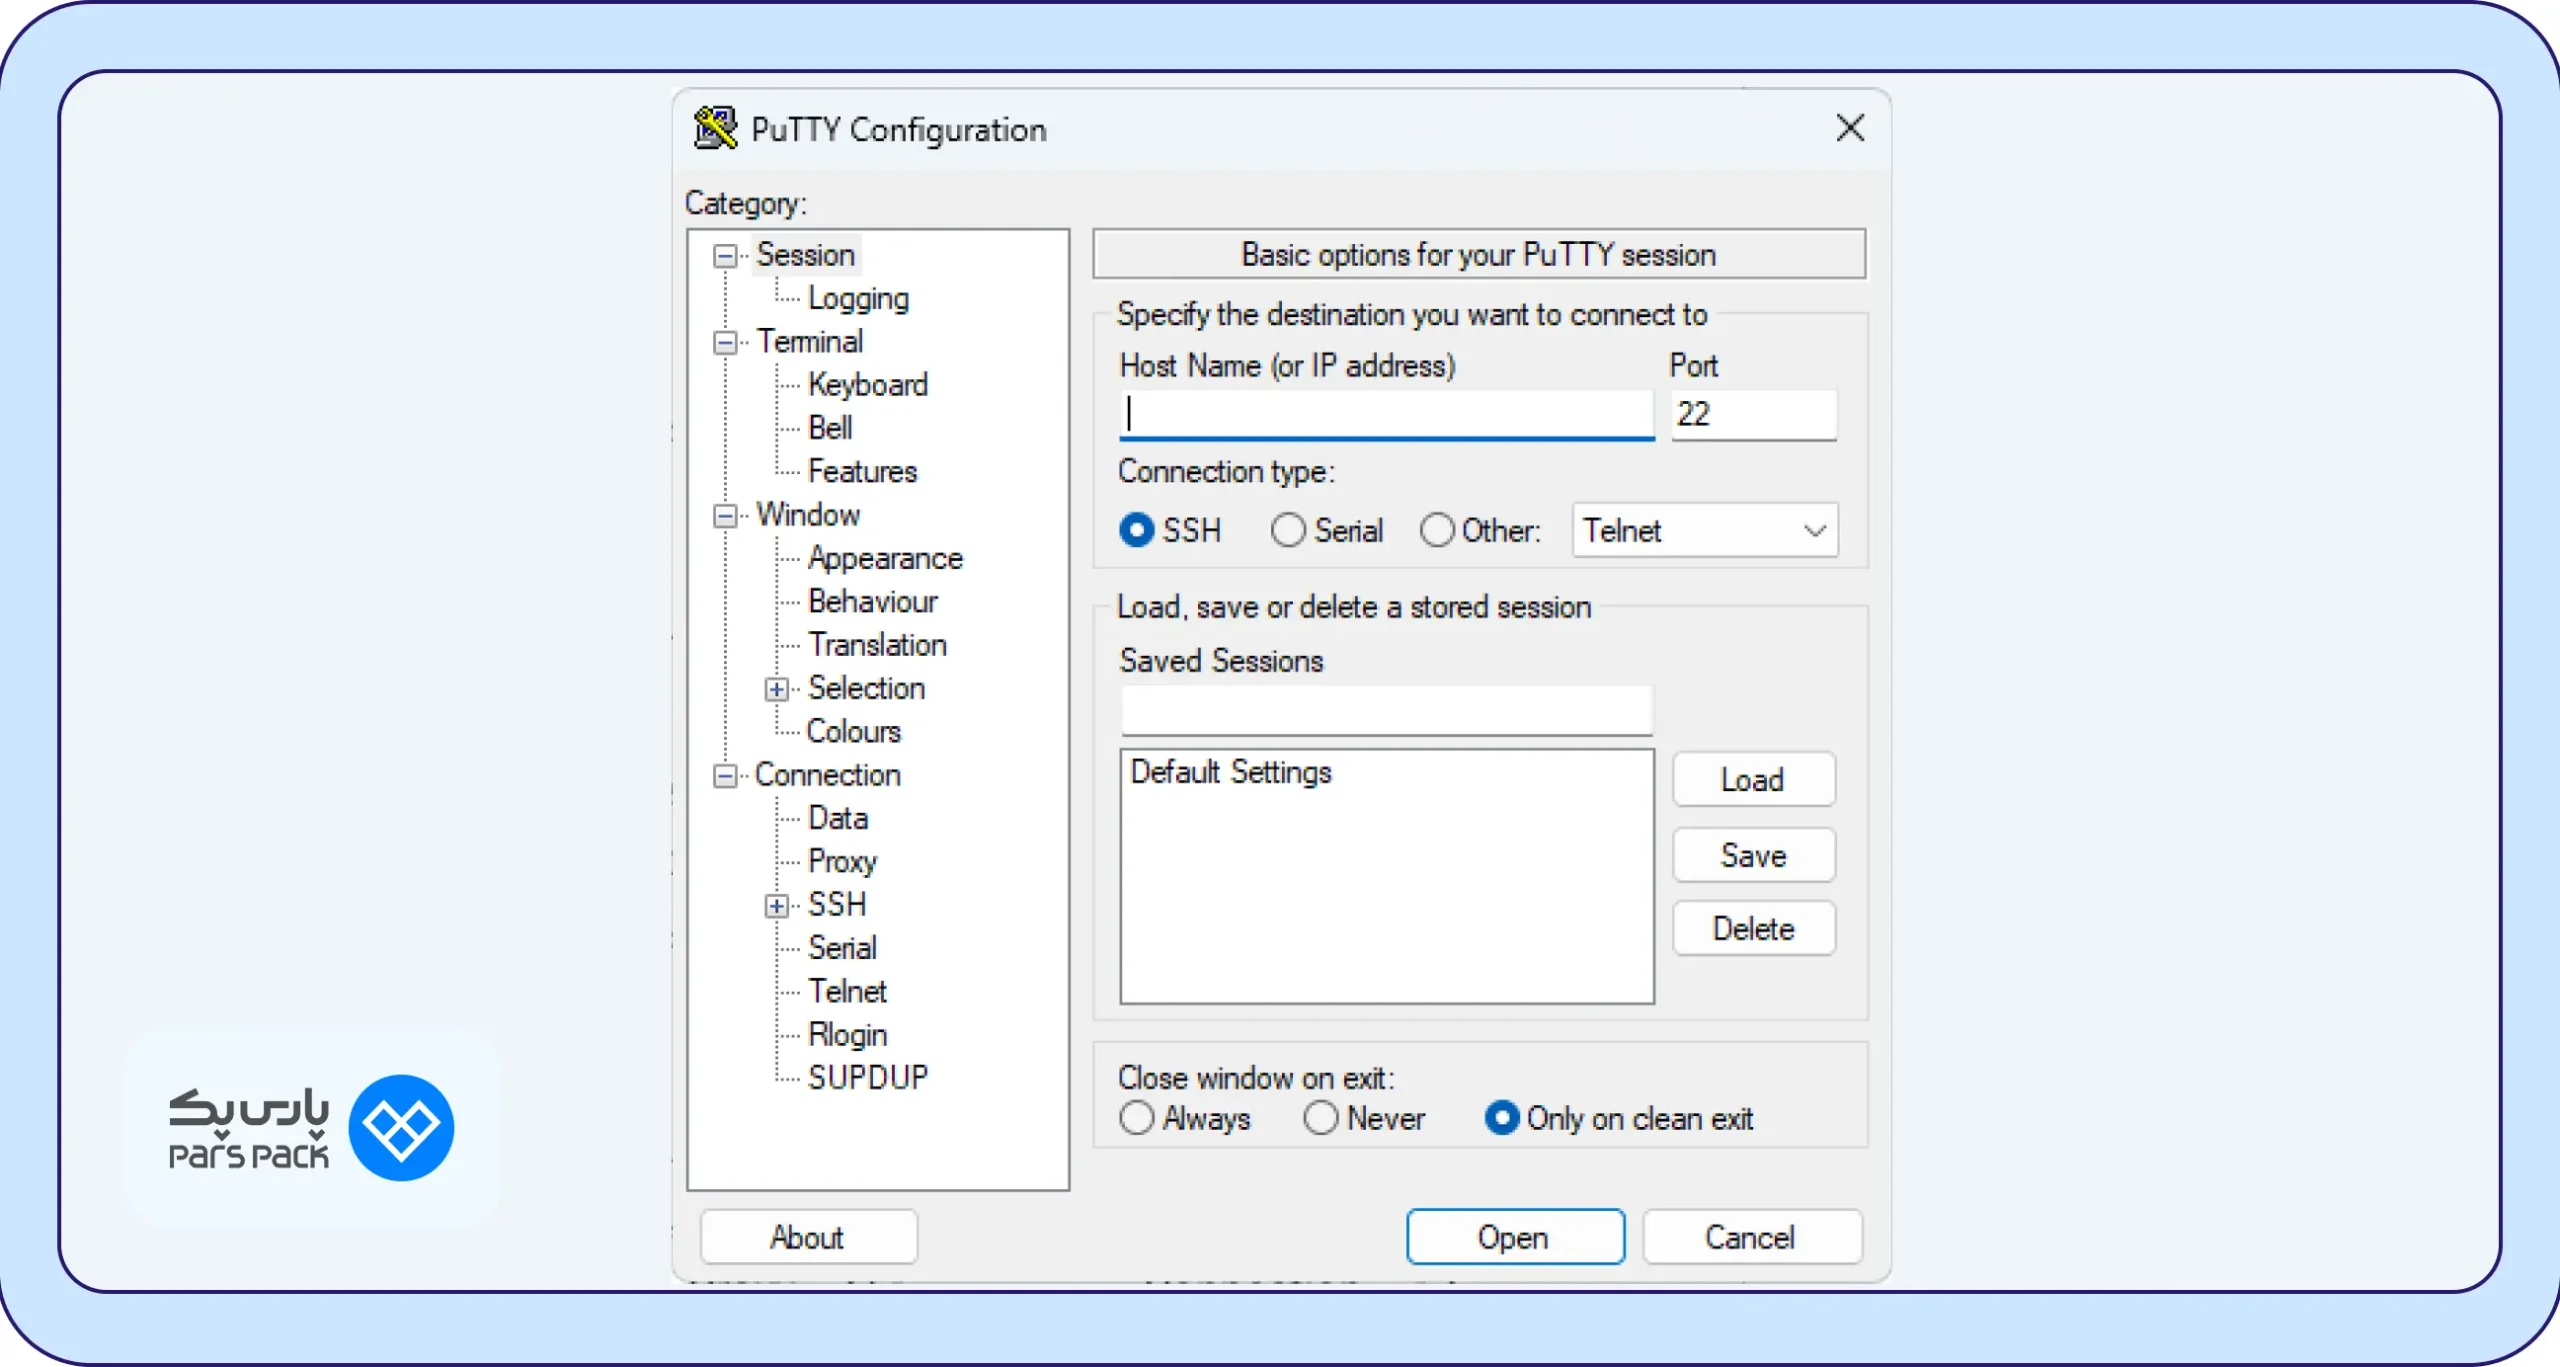Click the Open button
Viewport: 2560px width, 1367px height.
coord(1515,1238)
